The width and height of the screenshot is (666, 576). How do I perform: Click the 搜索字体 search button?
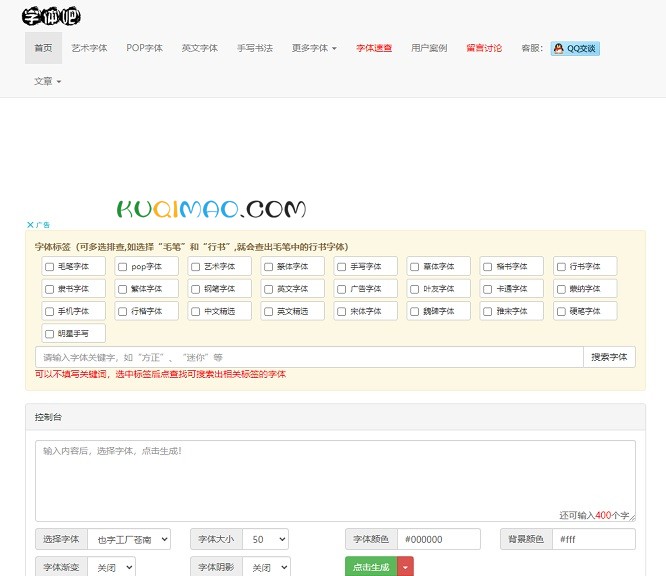pos(609,357)
